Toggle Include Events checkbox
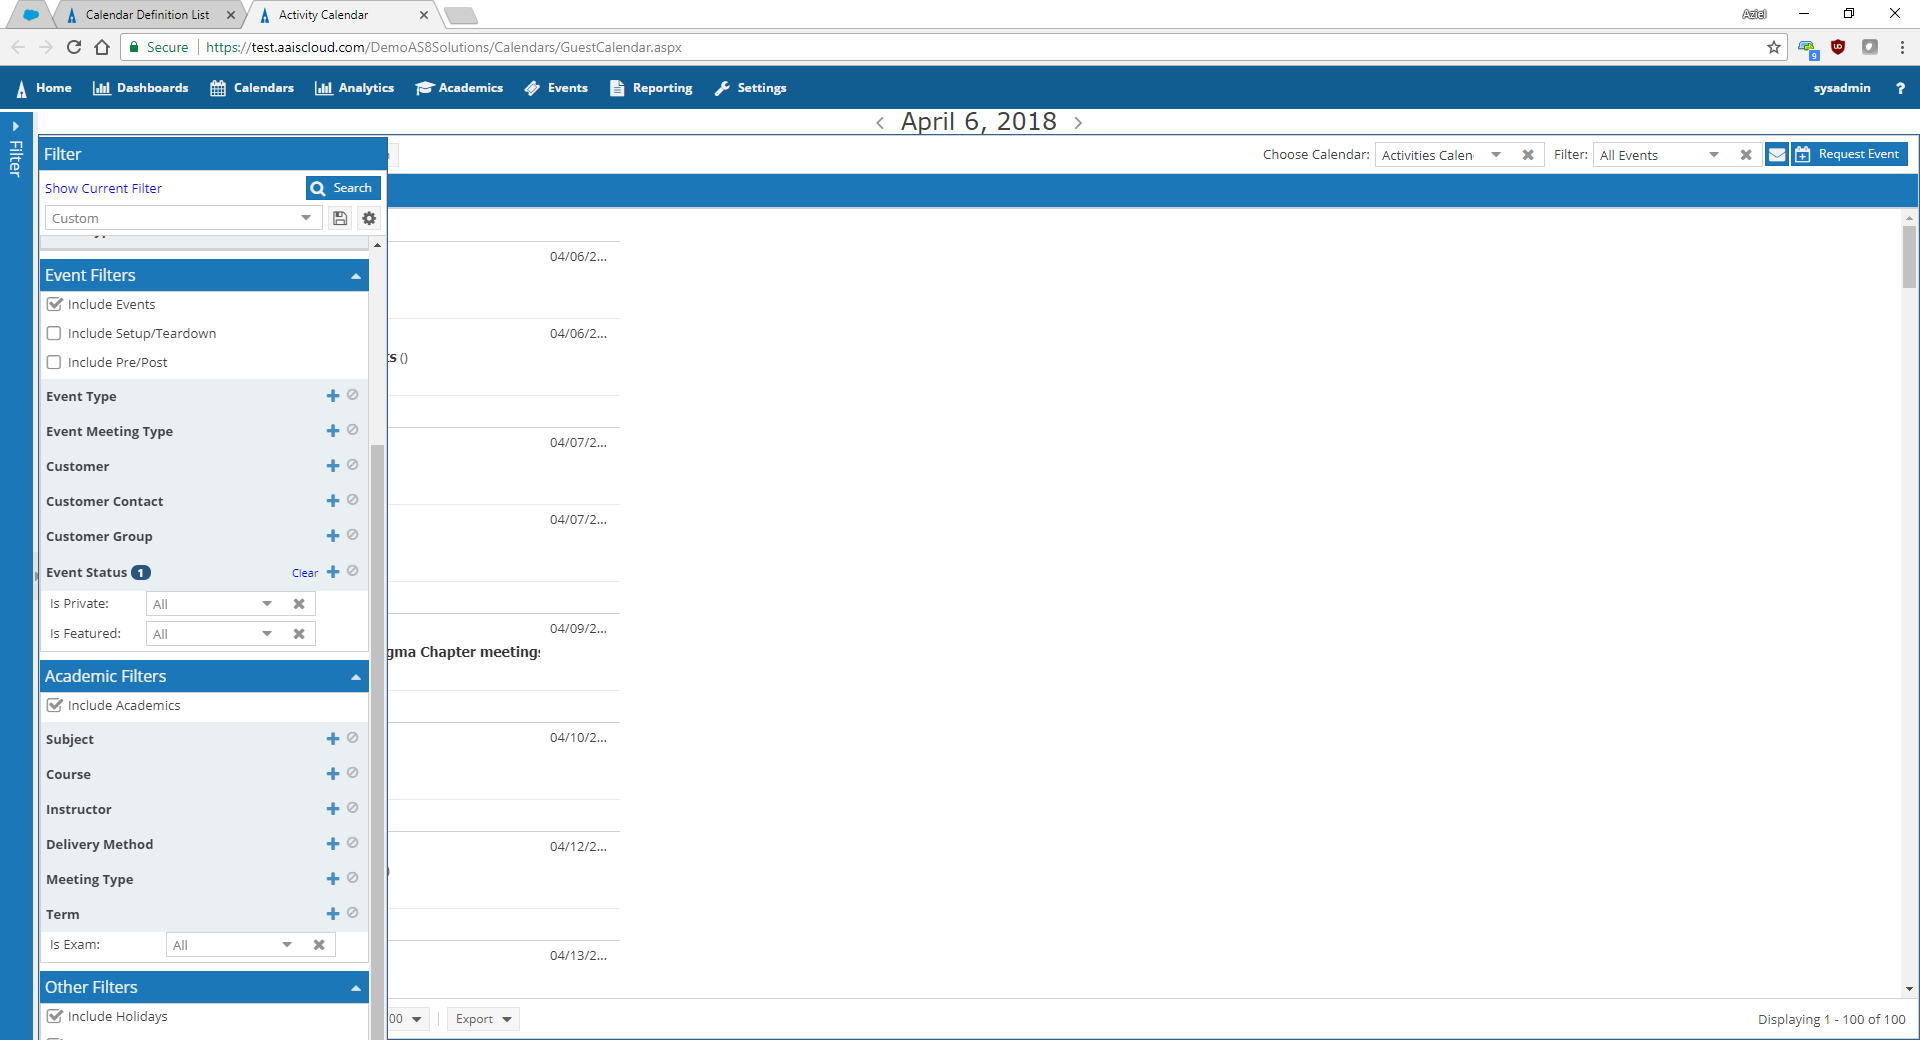Screen dimensions: 1920x1040 click(x=54, y=304)
